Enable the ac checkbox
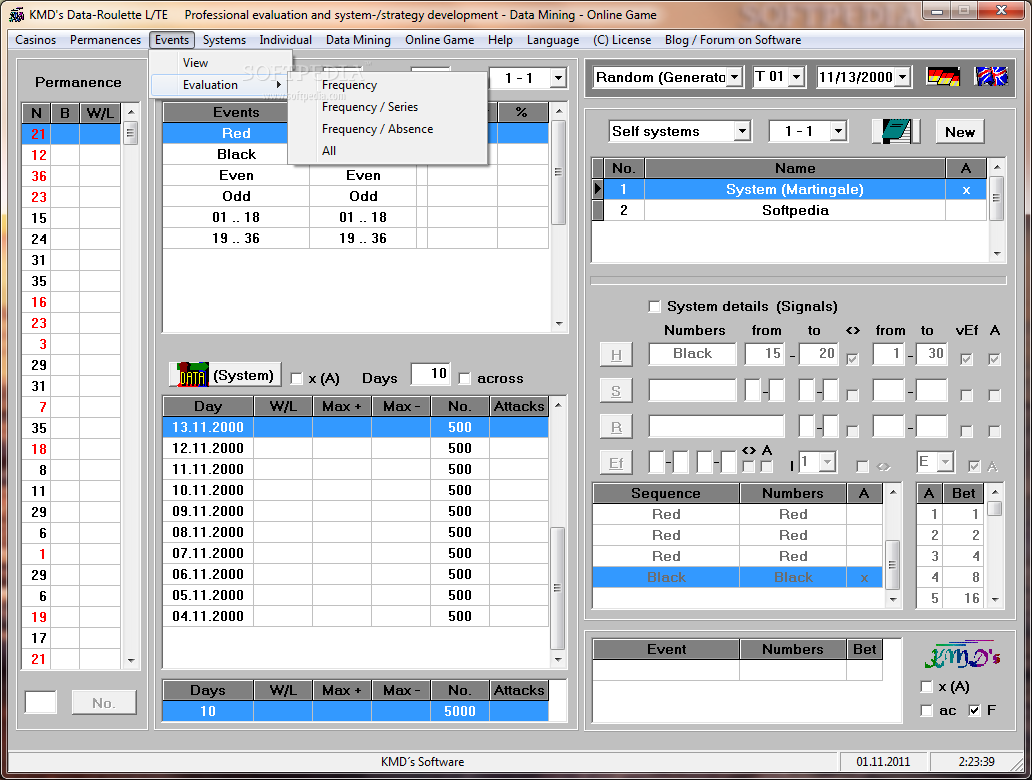Screen dimensions: 1032x780 pos(927,710)
